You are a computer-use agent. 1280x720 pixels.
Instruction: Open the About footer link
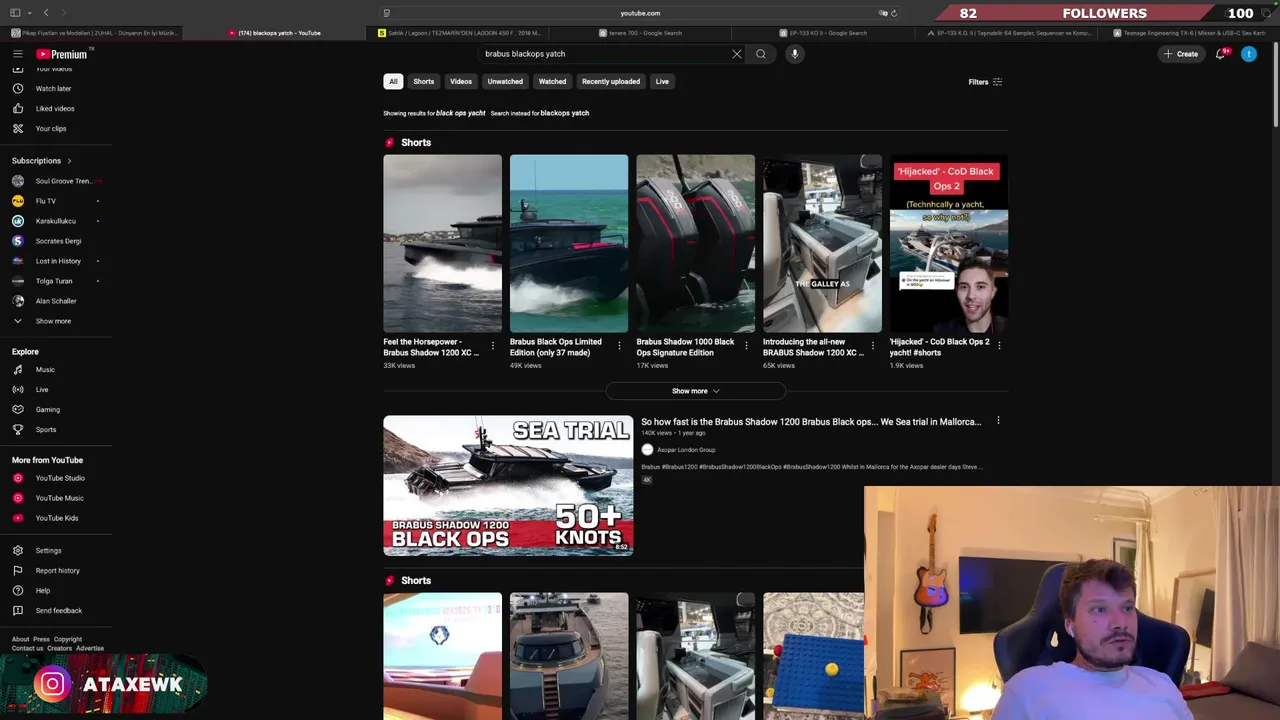pos(20,639)
